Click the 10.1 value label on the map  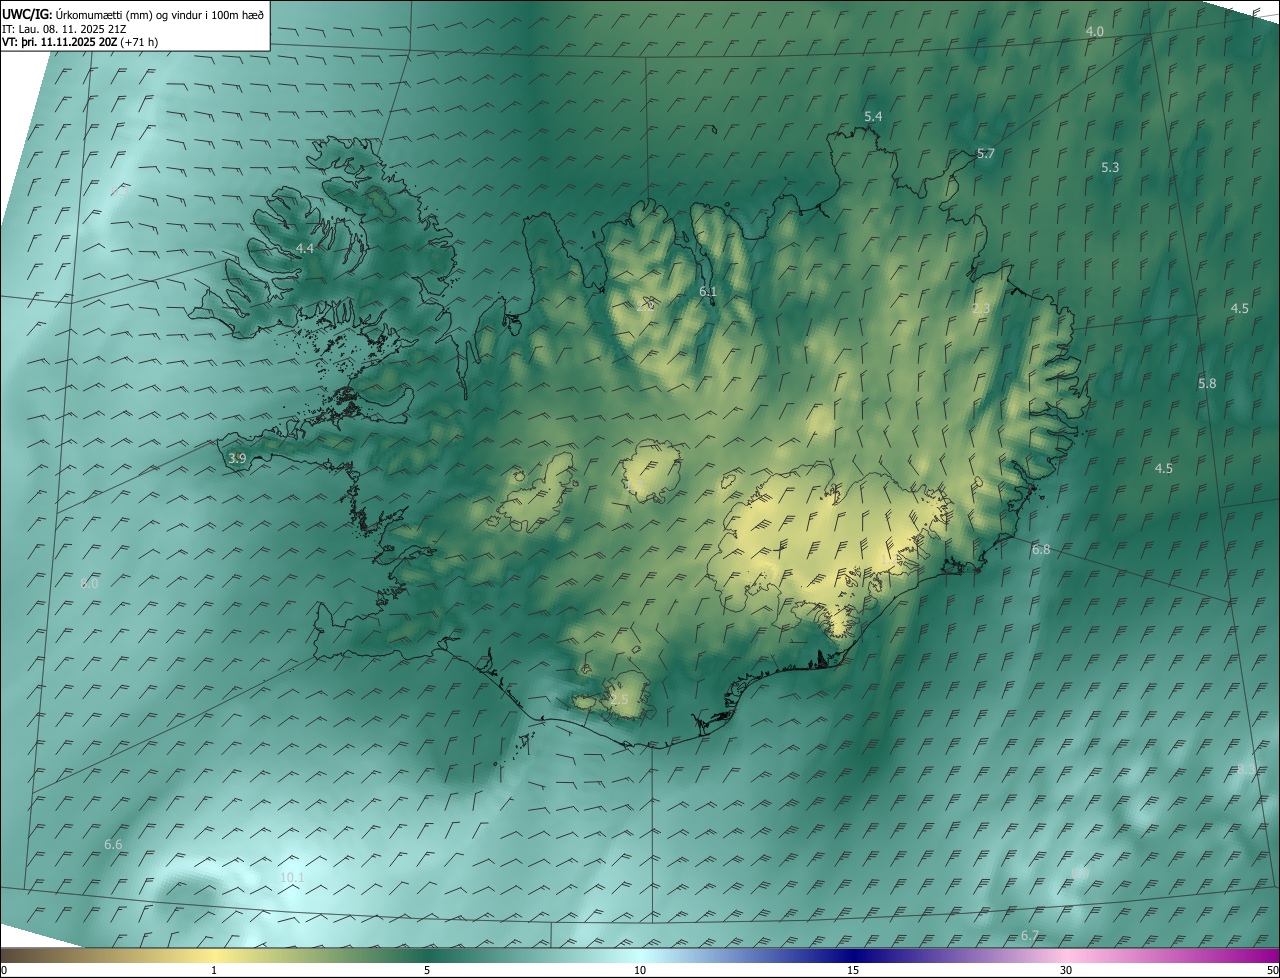(291, 878)
